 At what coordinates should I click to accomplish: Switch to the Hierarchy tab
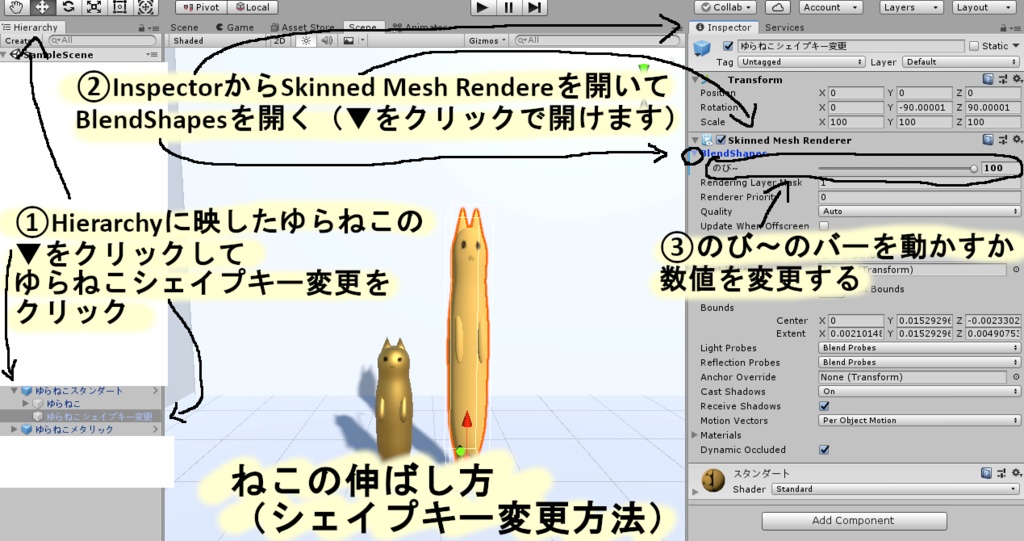[x=31, y=27]
